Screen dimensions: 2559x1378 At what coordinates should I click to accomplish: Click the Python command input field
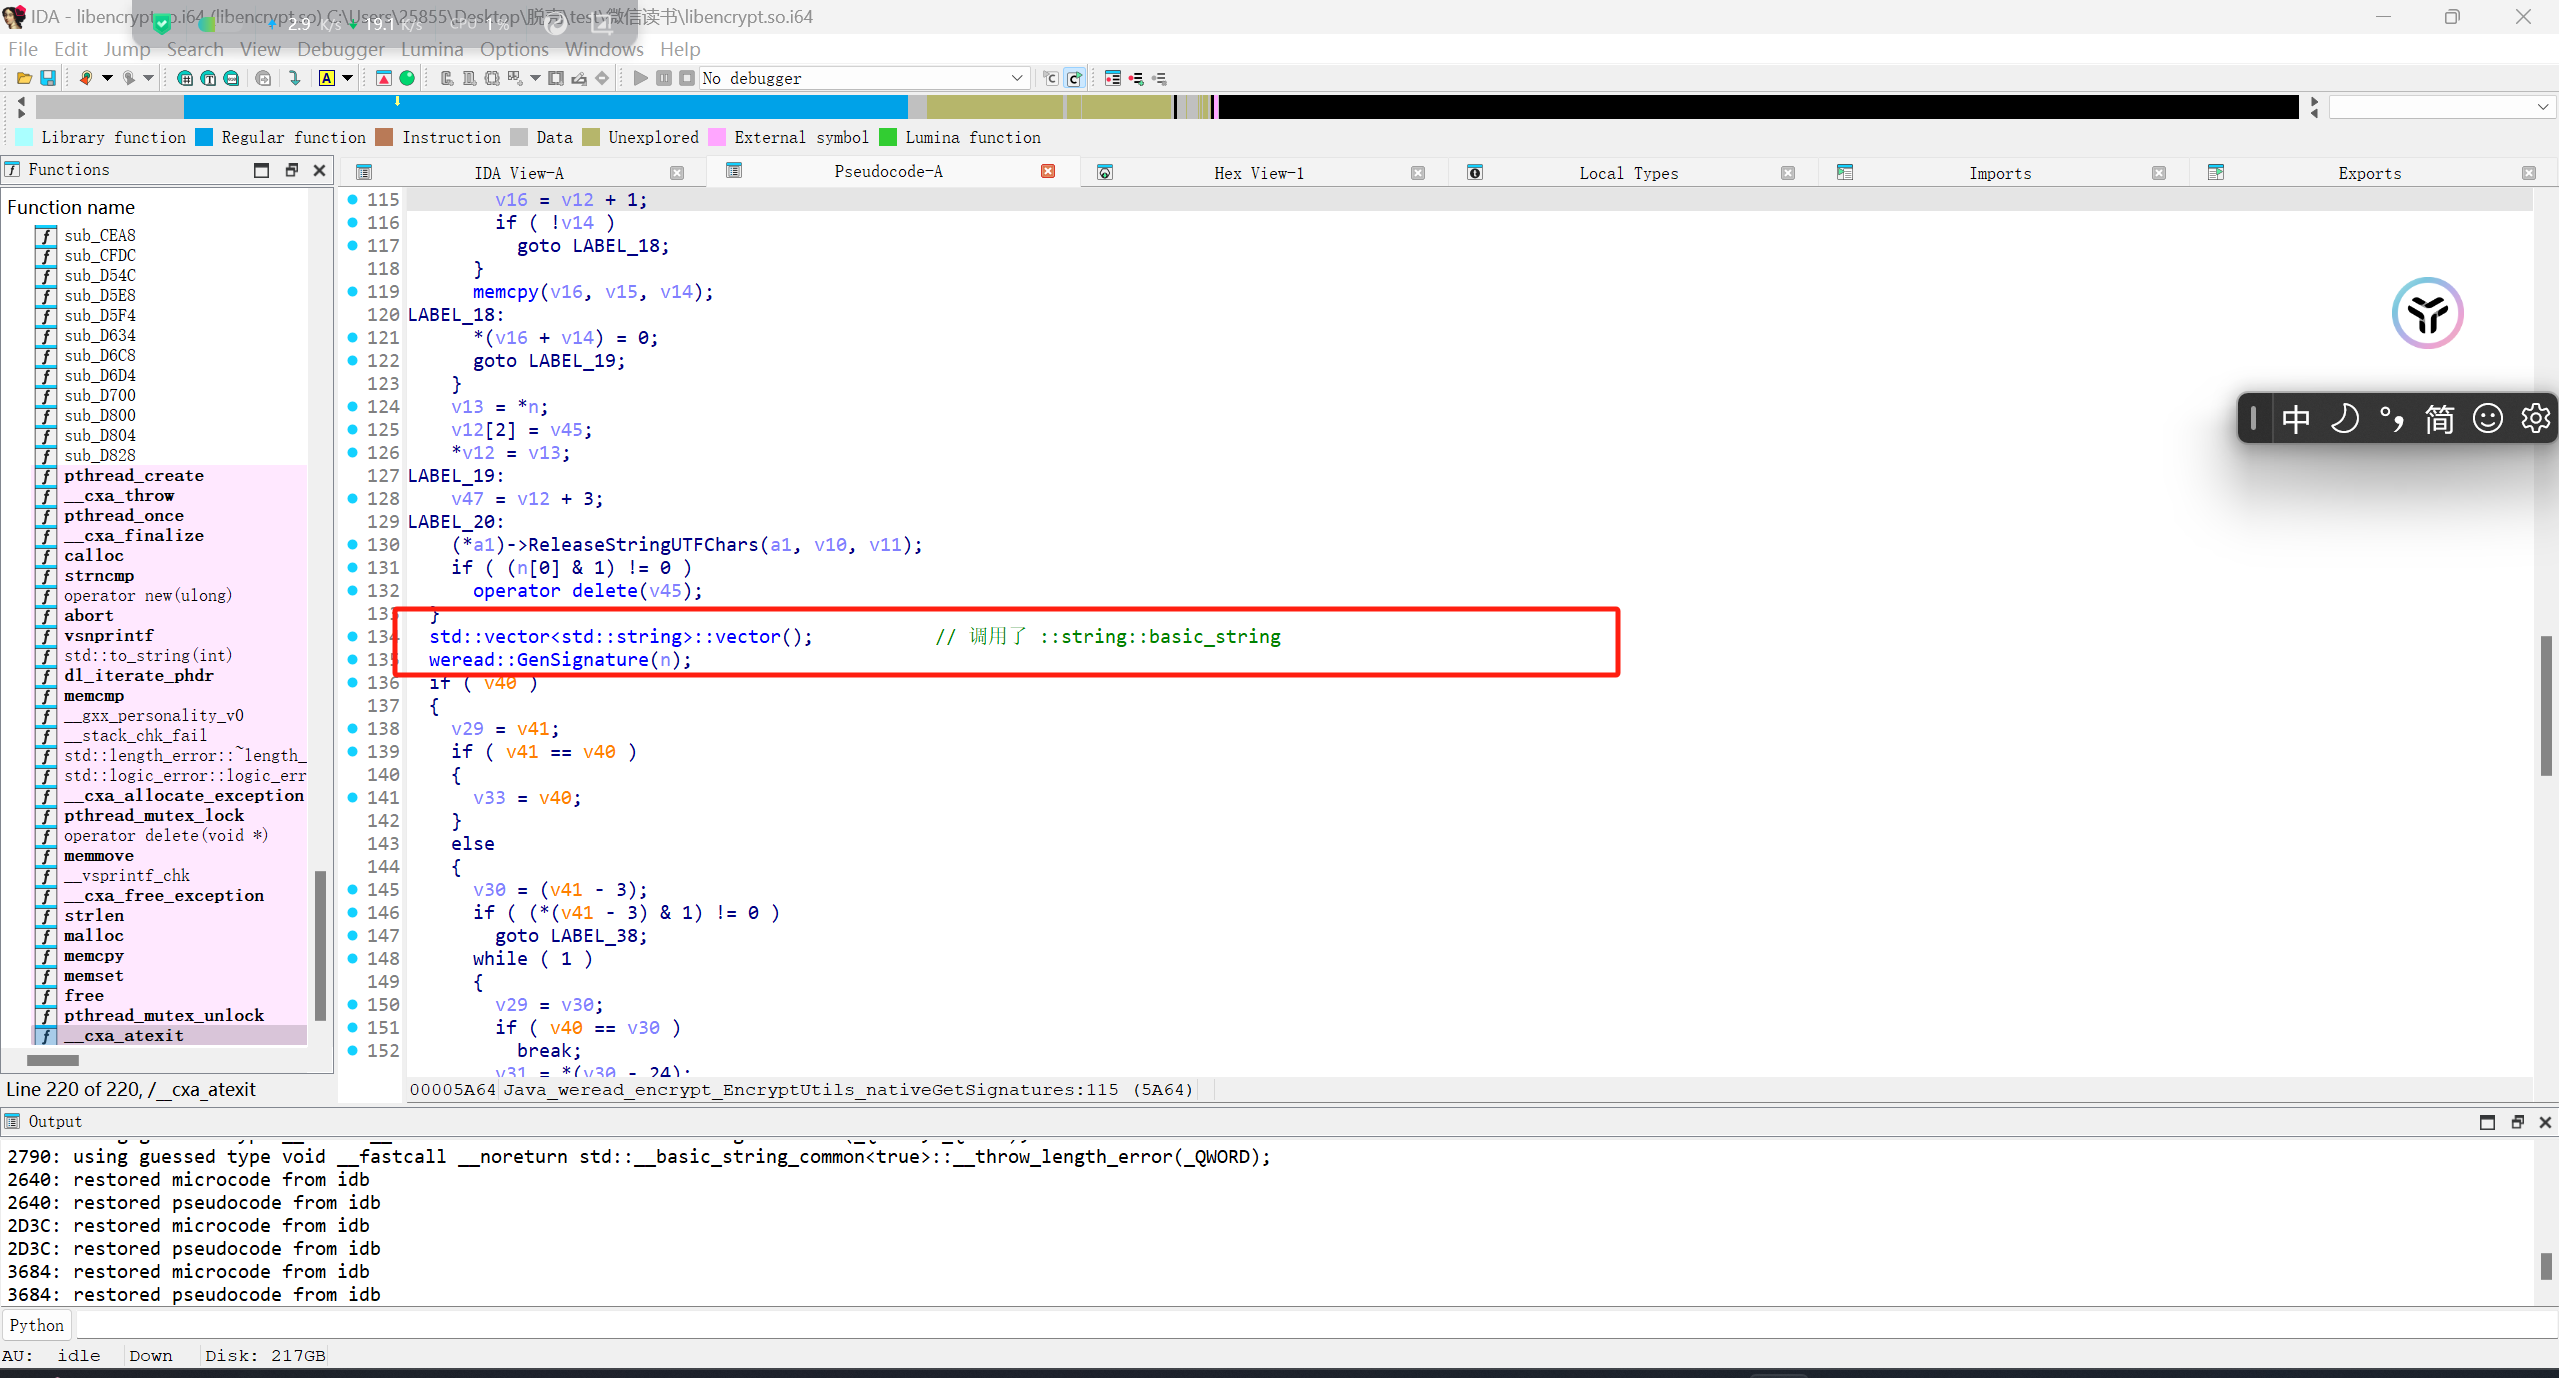1300,1325
